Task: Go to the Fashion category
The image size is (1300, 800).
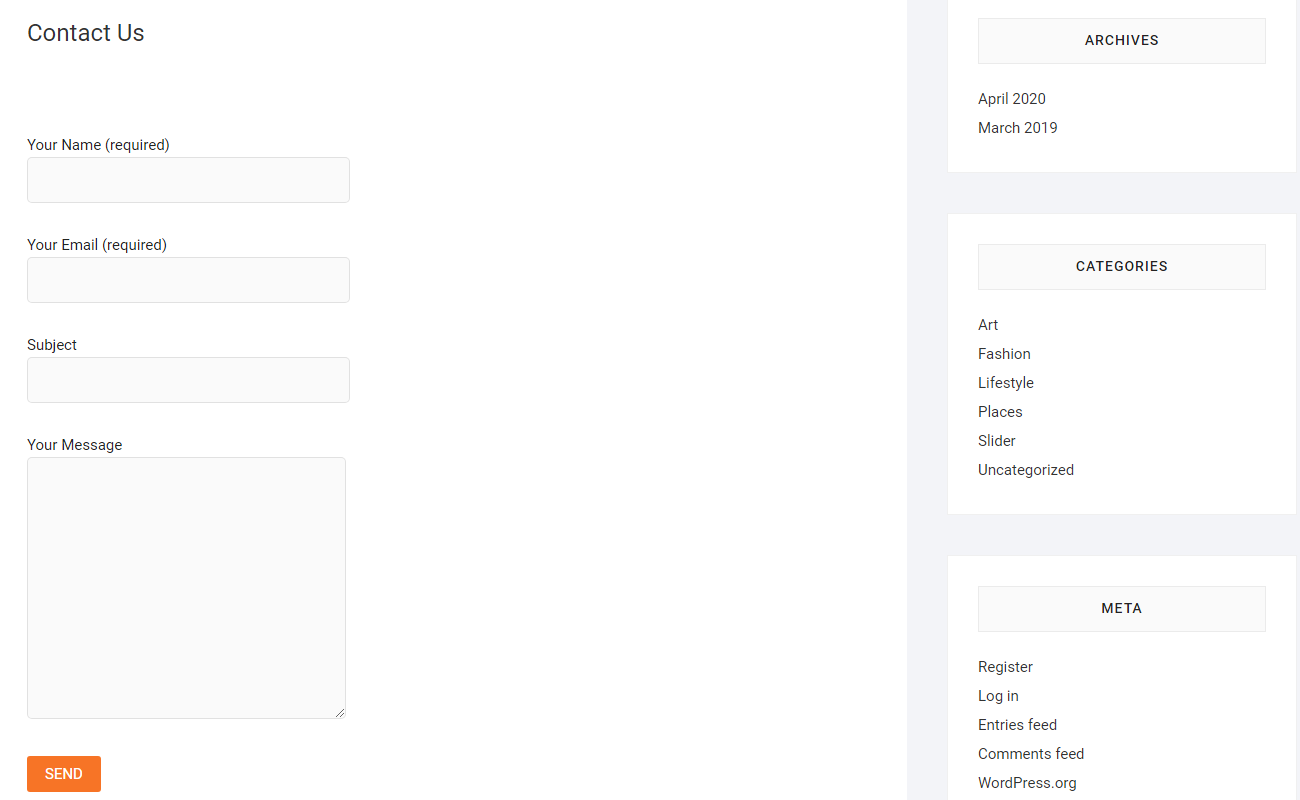Action: (x=1004, y=354)
